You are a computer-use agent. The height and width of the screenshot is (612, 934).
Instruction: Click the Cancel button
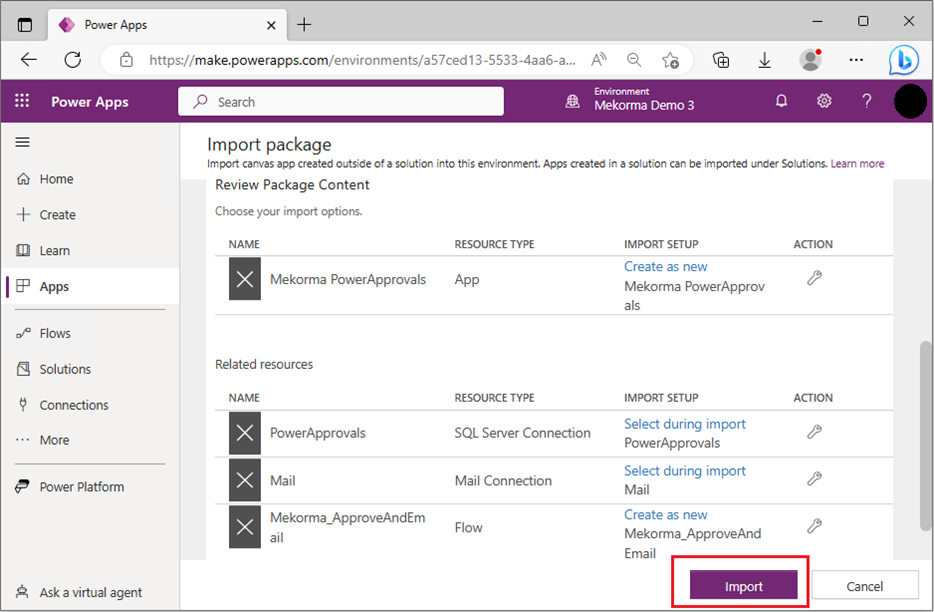tap(864, 586)
